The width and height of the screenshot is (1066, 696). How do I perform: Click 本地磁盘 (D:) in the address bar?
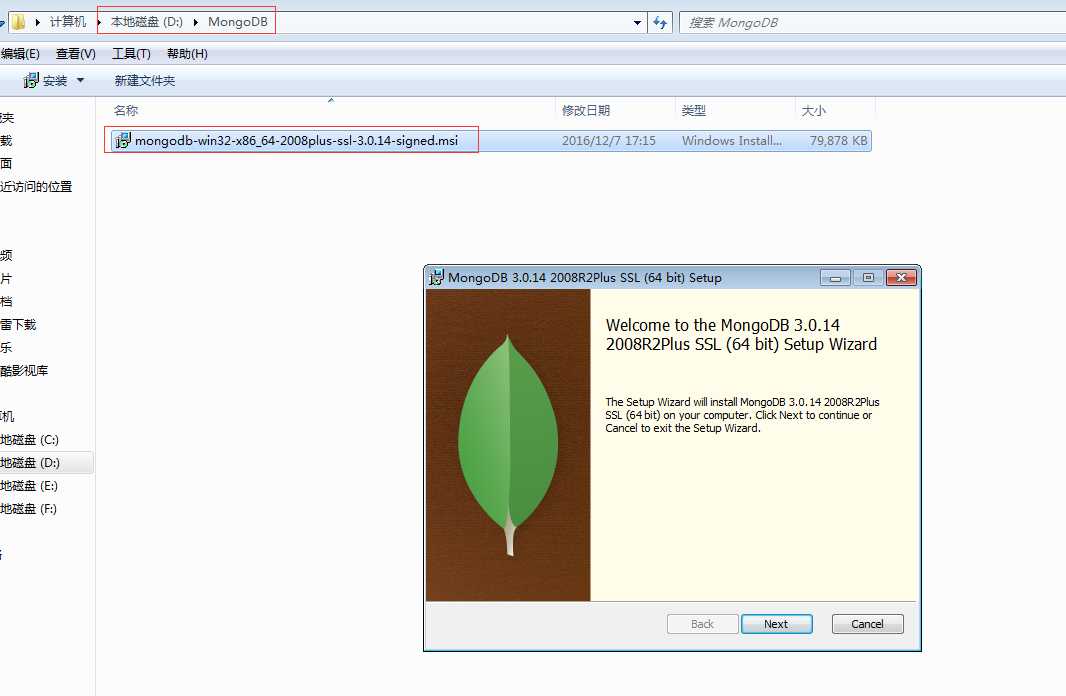pyautogui.click(x=147, y=22)
